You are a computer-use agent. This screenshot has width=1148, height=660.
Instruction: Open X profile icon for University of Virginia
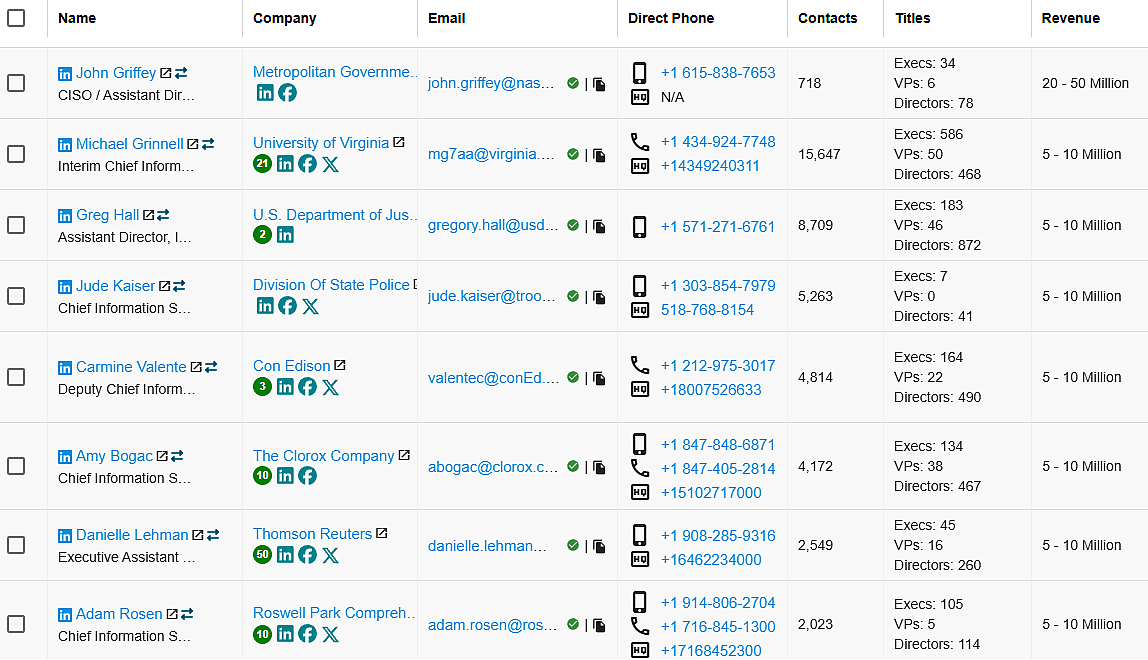pos(330,164)
